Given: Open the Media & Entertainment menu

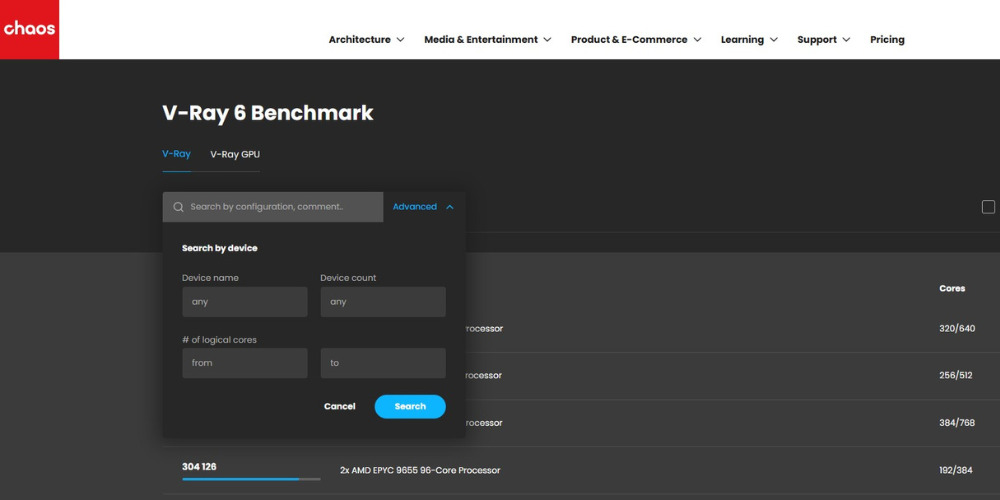Looking at the screenshot, I should click(487, 40).
